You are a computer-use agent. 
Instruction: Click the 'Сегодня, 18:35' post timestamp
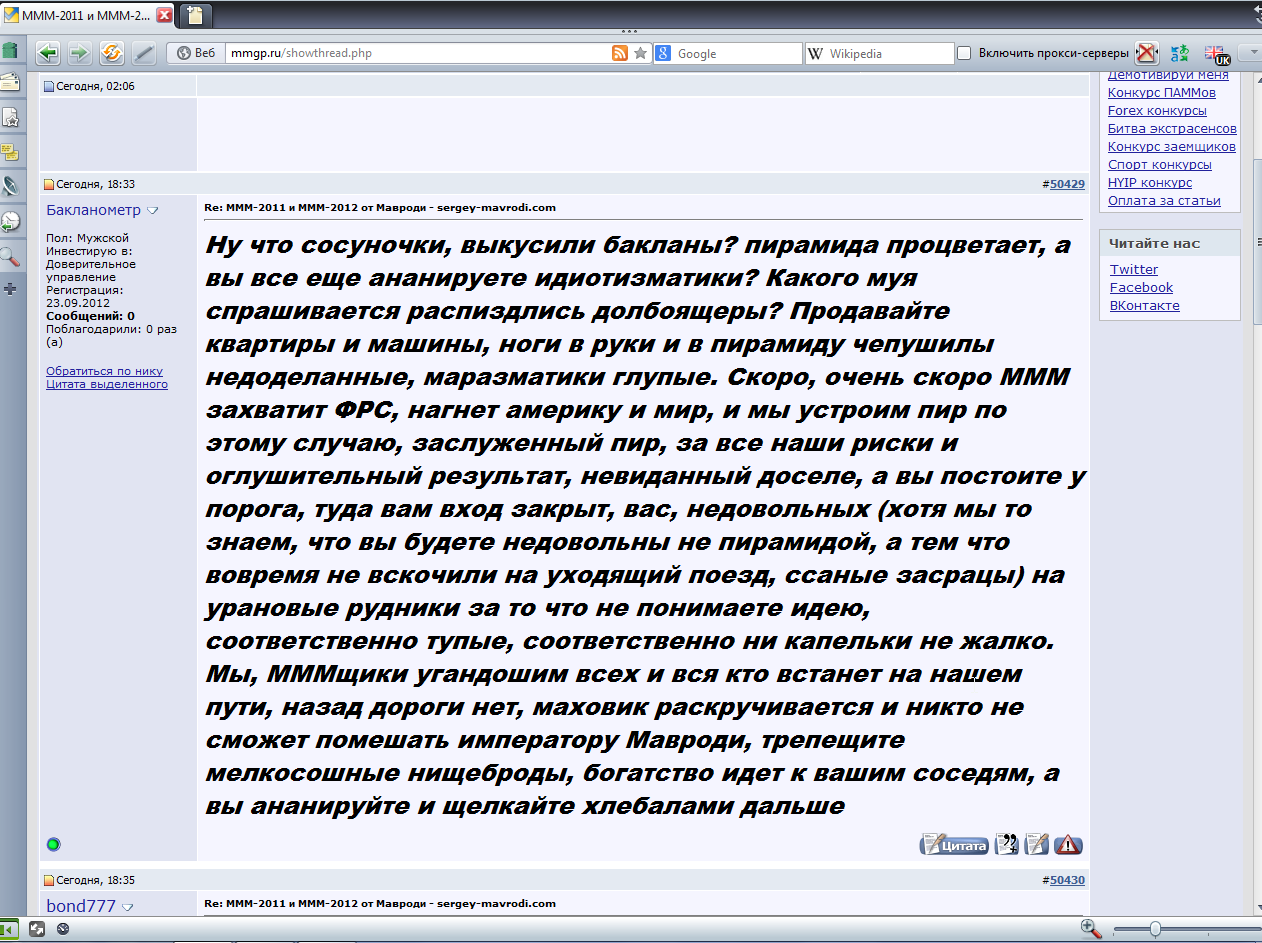tap(95, 880)
